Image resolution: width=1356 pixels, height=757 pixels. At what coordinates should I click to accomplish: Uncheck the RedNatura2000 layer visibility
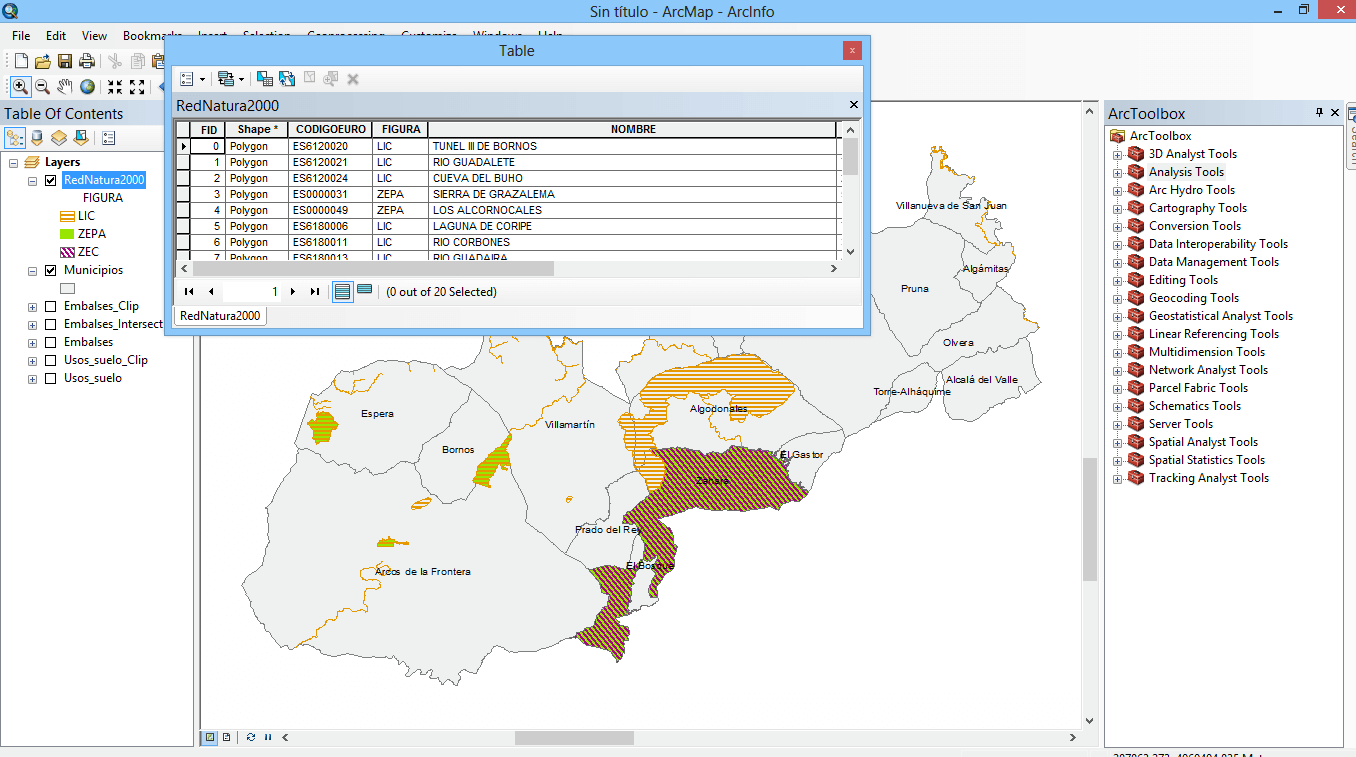[50, 181]
